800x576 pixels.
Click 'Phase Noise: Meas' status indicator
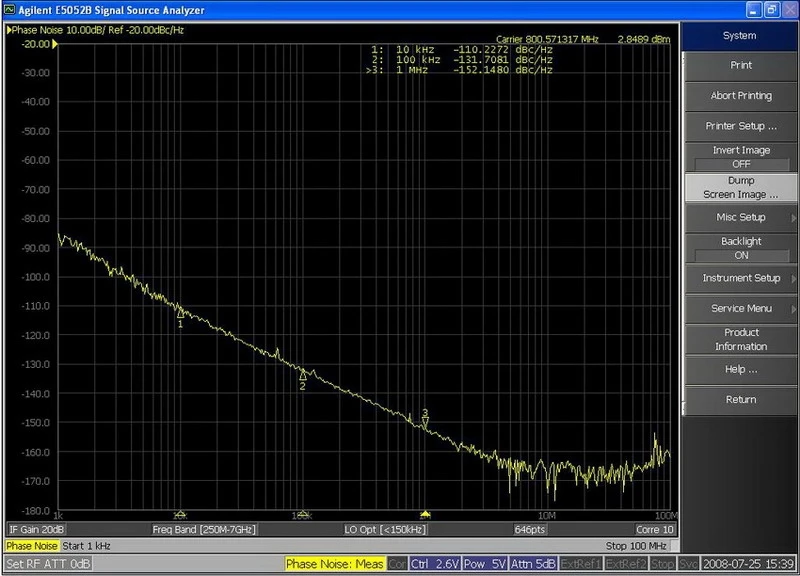click(x=335, y=564)
